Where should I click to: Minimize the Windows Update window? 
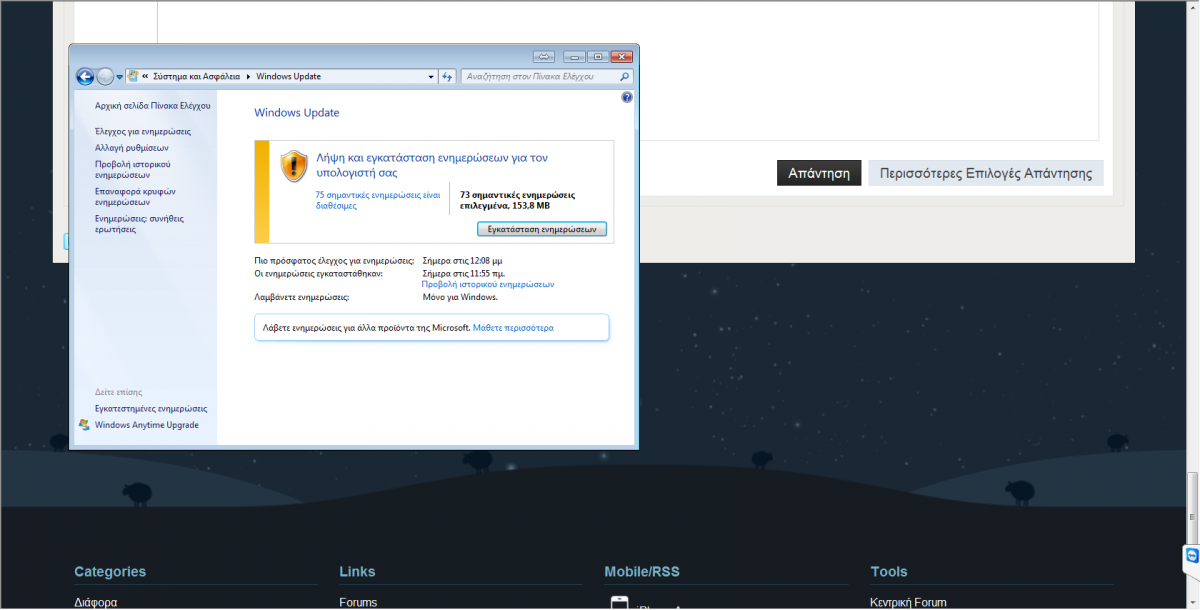[574, 56]
